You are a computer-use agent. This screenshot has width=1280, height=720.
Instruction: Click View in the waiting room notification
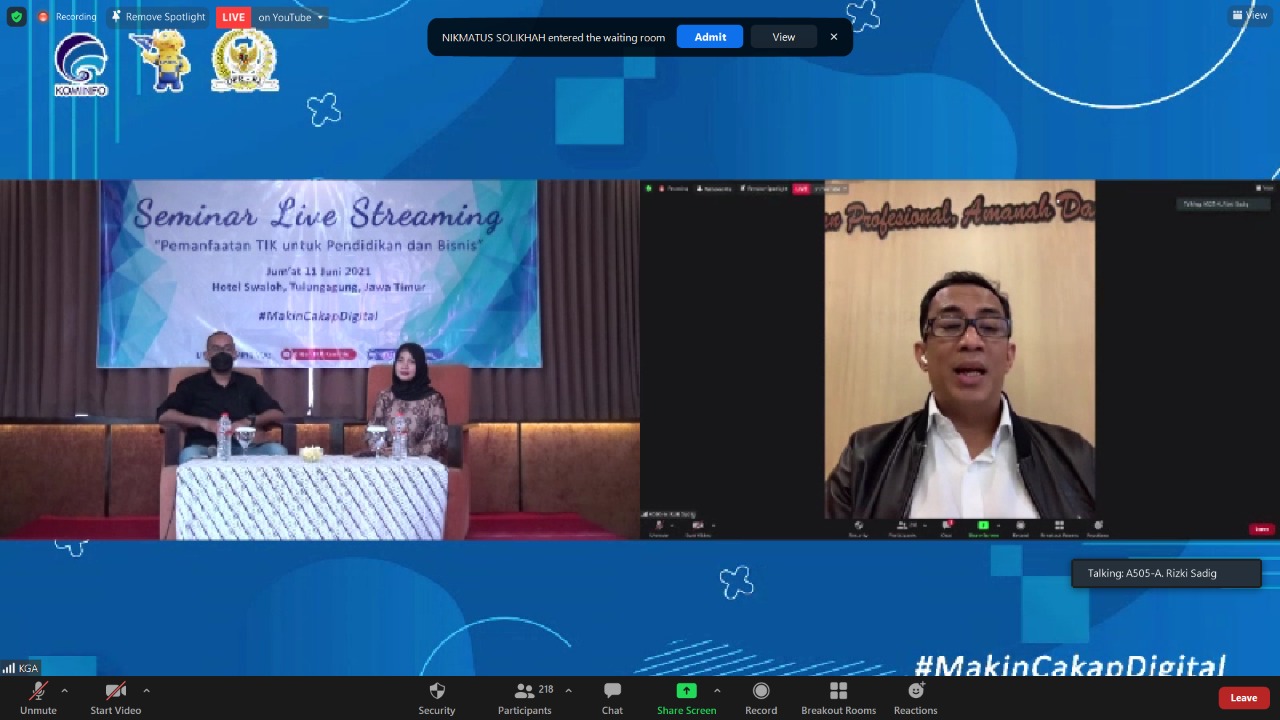pyautogui.click(x=784, y=37)
